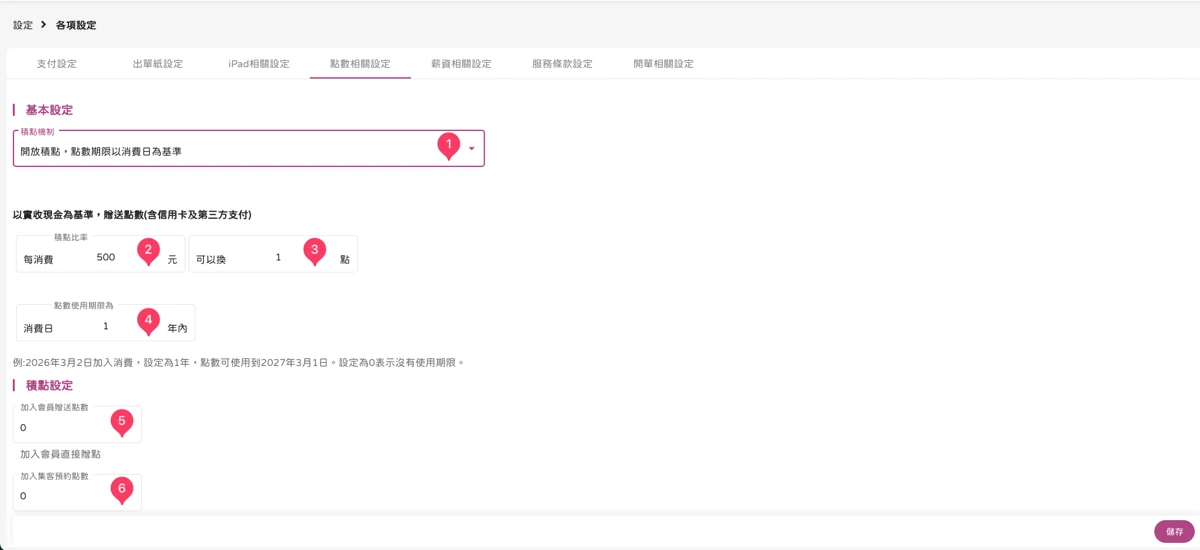This screenshot has width=1200, height=550.
Task: Click the example text about 2026年3月2日
Action: tap(238, 362)
